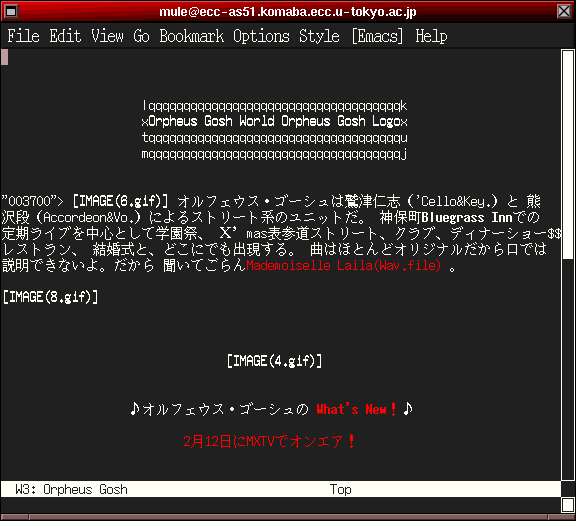Open the Style menu
Viewport: 576px width, 521px height.
(319, 36)
